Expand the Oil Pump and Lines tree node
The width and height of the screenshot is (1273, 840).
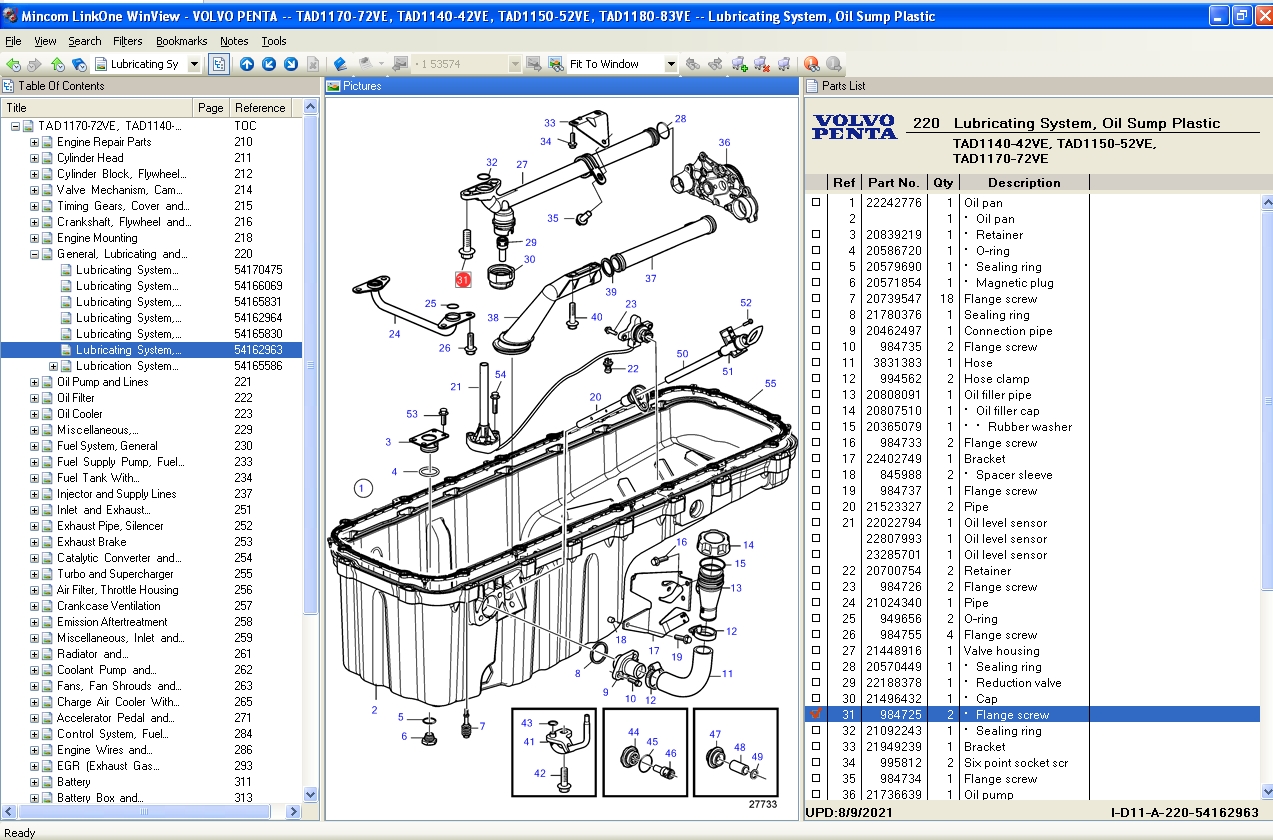35,382
